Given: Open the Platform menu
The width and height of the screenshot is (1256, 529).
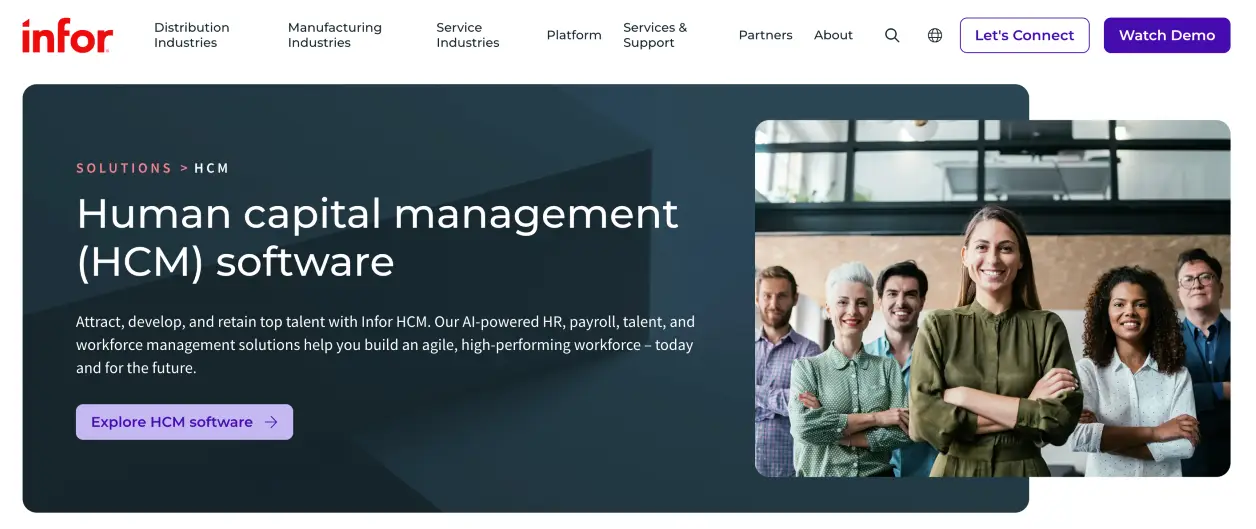Looking at the screenshot, I should pos(574,35).
